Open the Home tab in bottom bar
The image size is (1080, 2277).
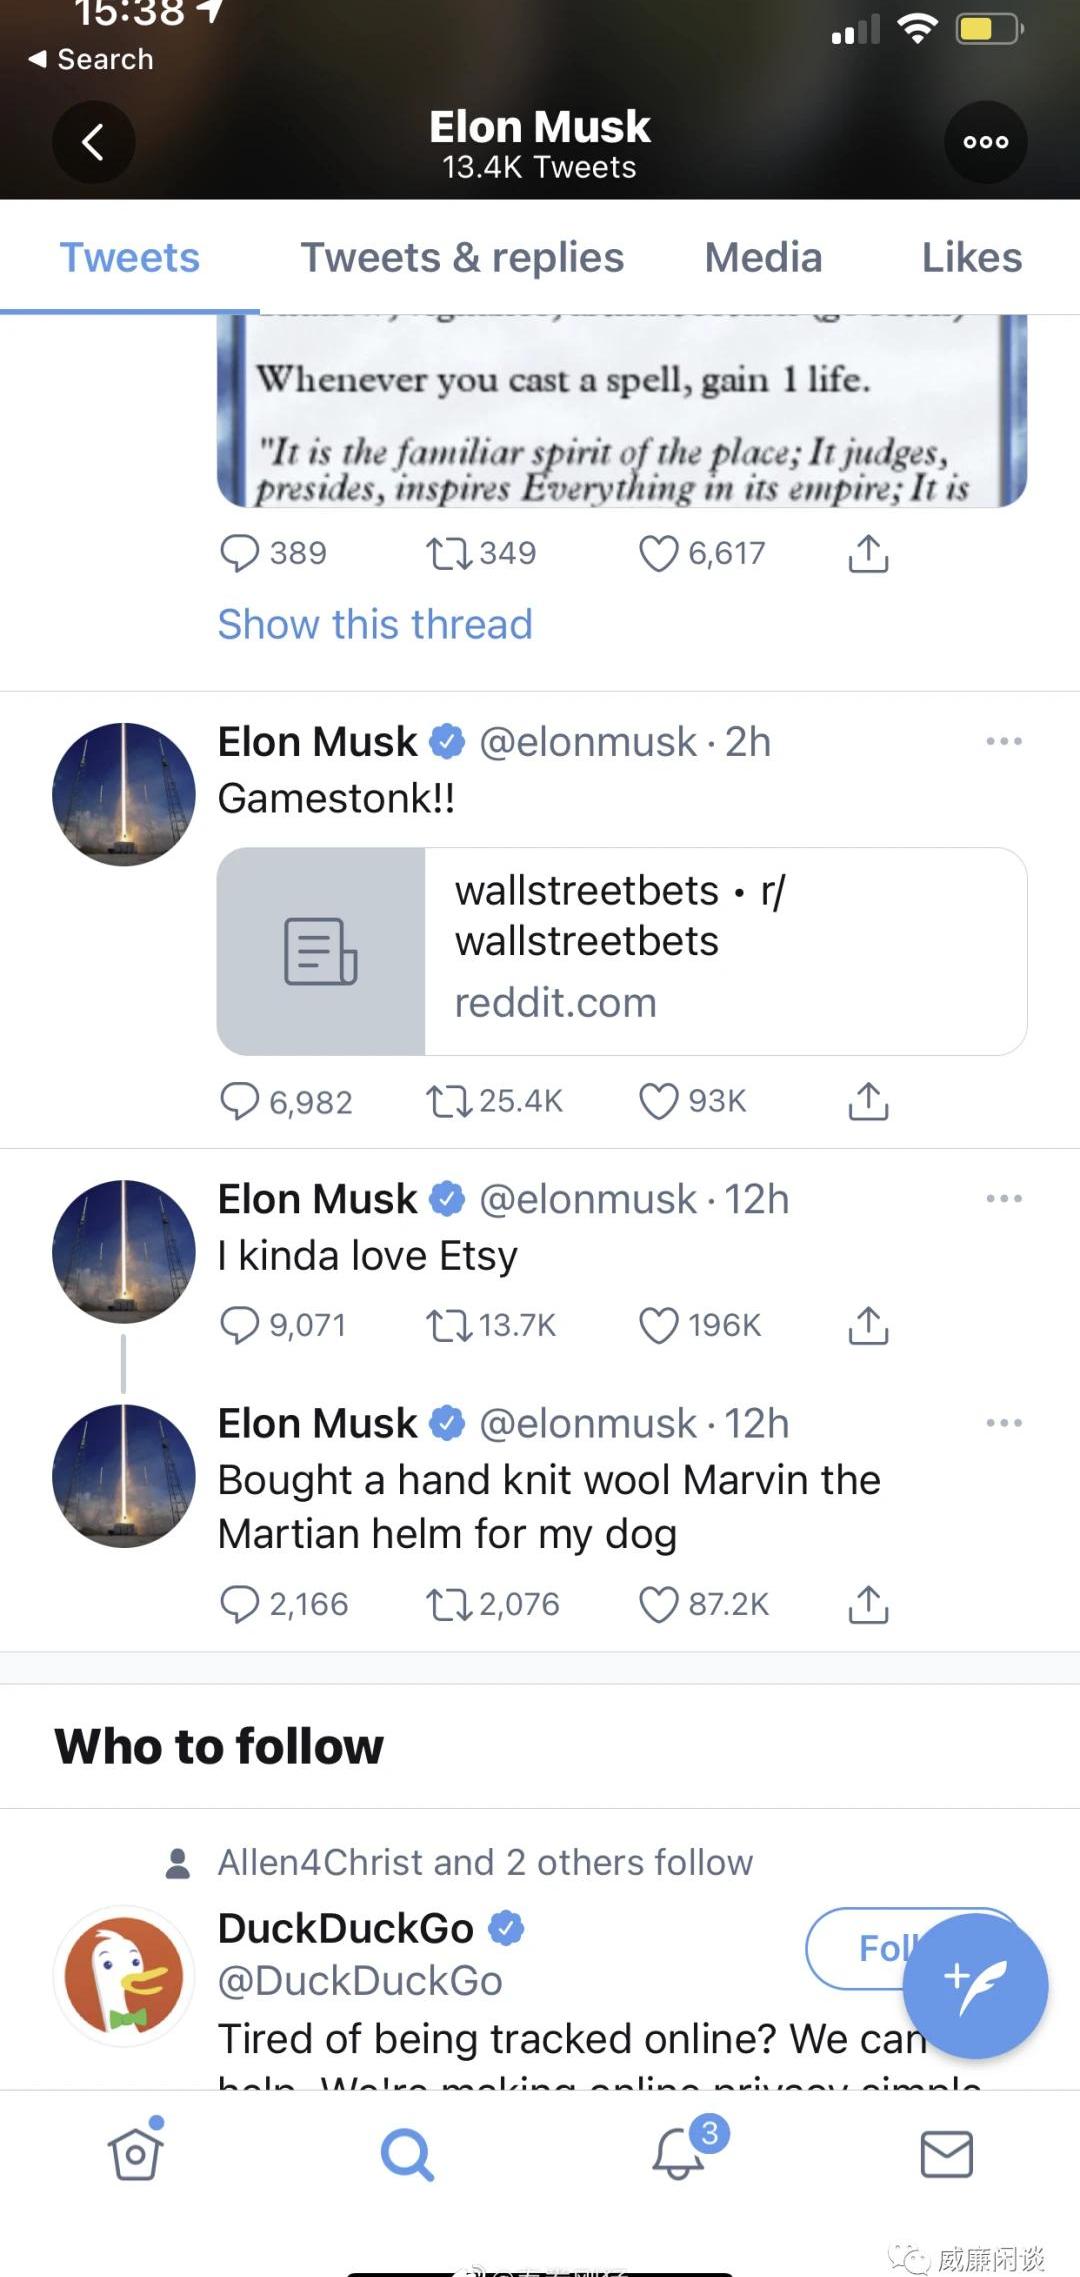[x=135, y=2153]
